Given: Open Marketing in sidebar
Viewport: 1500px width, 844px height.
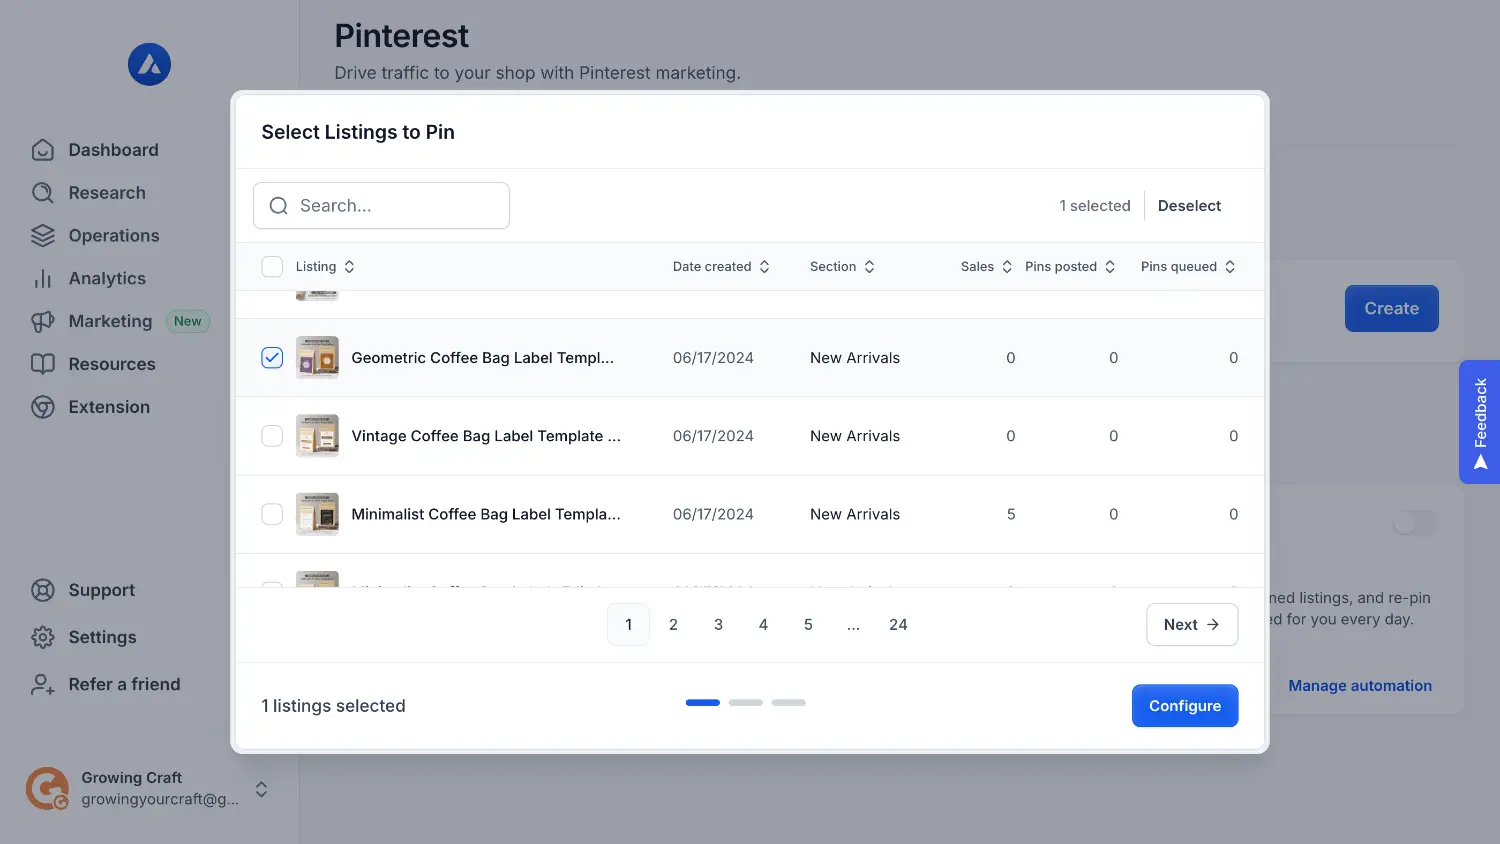Looking at the screenshot, I should tap(110, 321).
